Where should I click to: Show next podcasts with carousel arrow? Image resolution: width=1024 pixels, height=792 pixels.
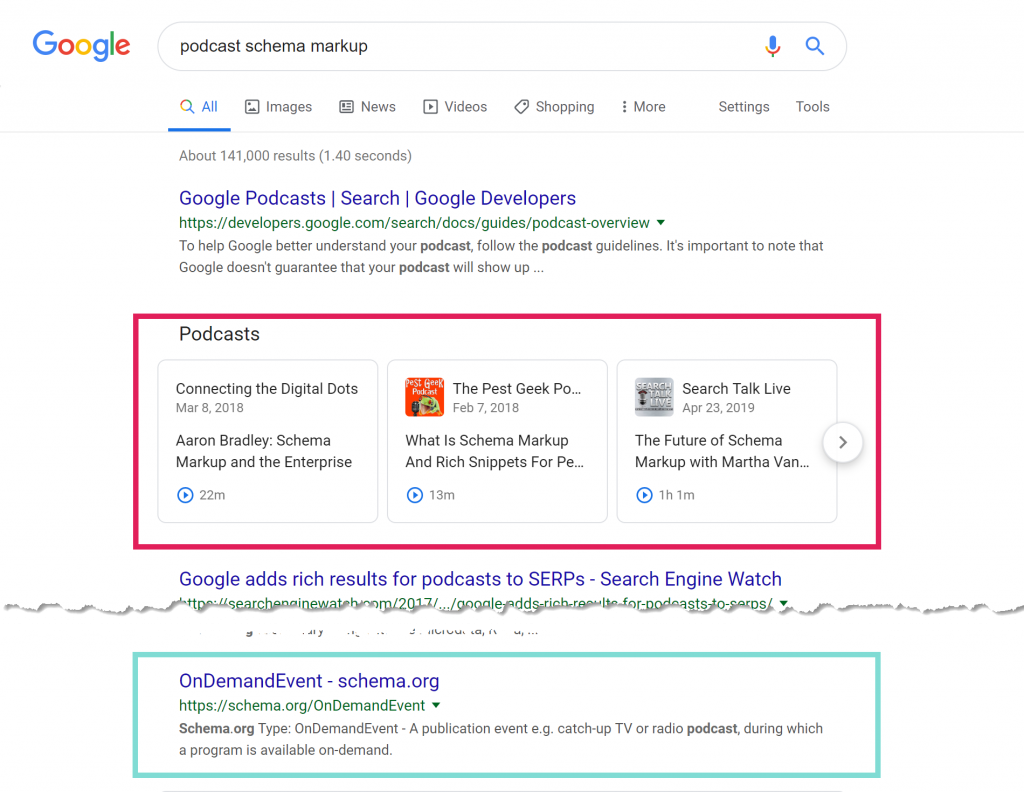click(842, 443)
